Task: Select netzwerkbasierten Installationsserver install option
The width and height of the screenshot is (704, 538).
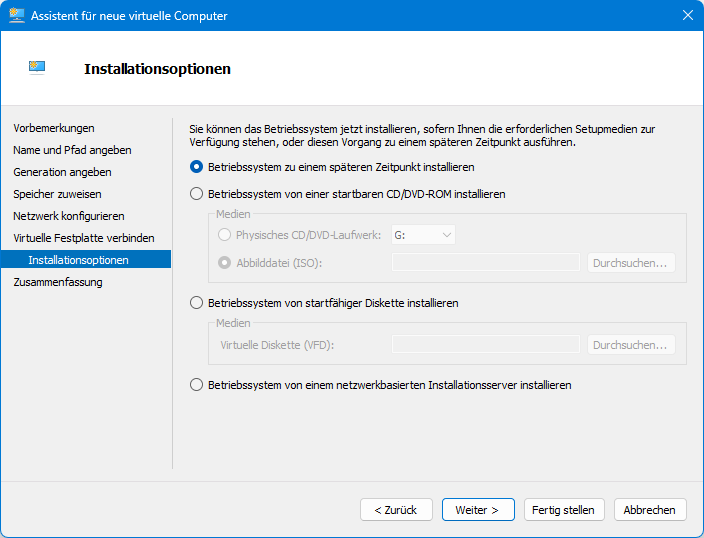Action: coord(197,385)
